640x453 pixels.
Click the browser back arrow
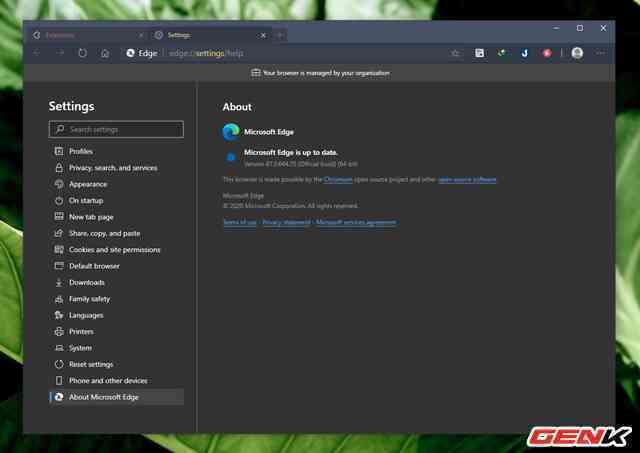click(37, 53)
